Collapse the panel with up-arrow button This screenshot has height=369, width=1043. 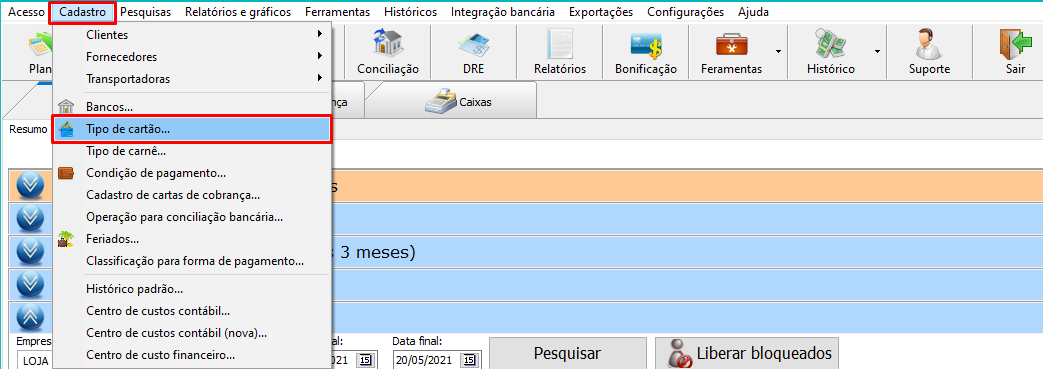coord(29,317)
